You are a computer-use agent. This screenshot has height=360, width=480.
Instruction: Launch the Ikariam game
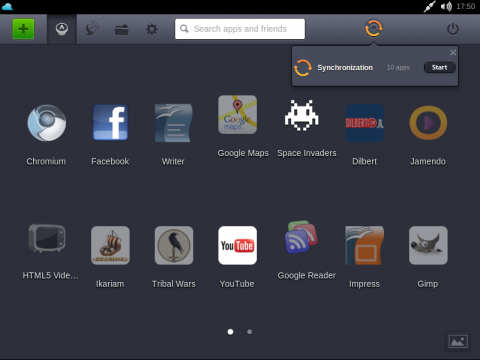click(x=110, y=246)
